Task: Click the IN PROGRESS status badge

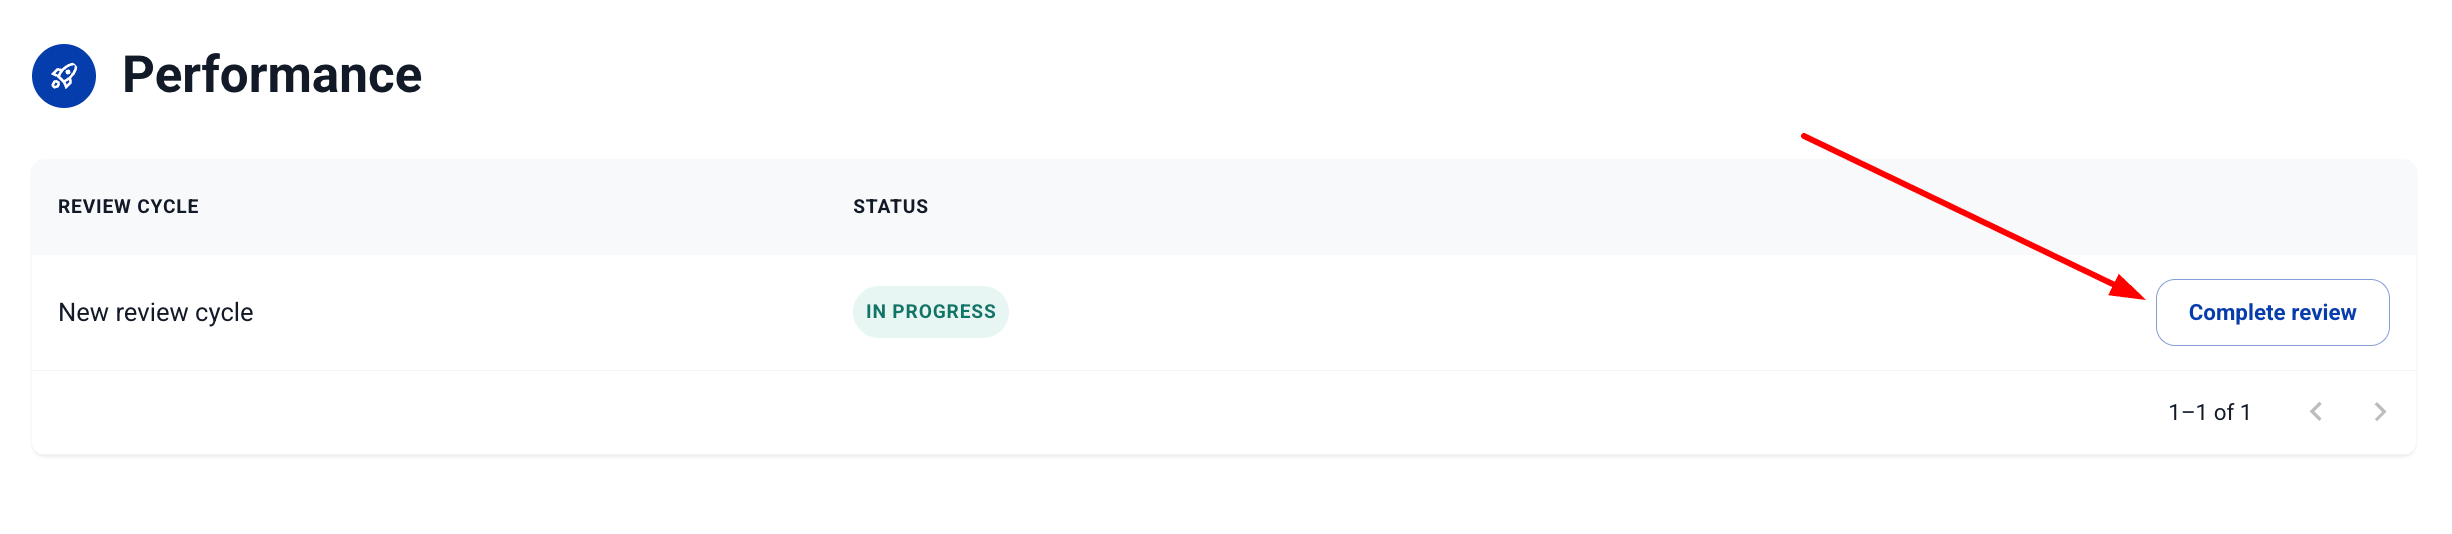Action: [x=930, y=312]
